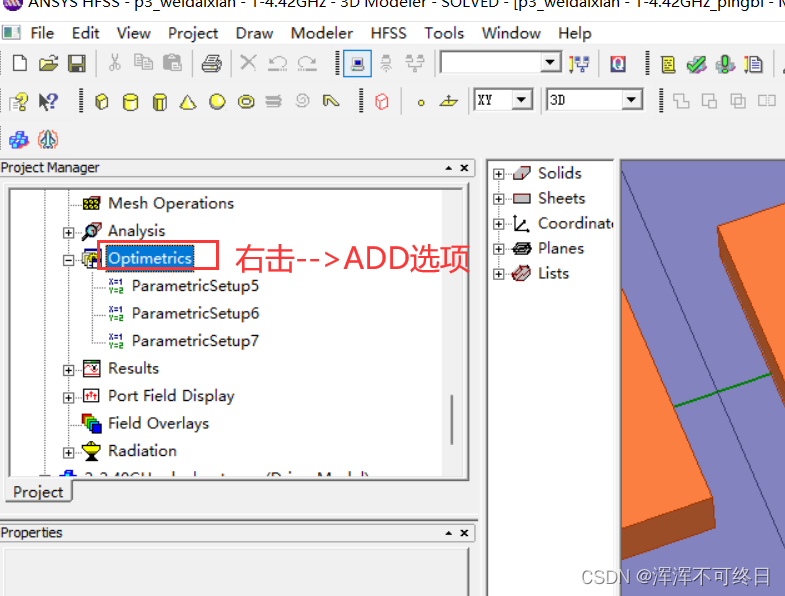The image size is (785, 596).
Task: Undo the last action
Action: 277,64
